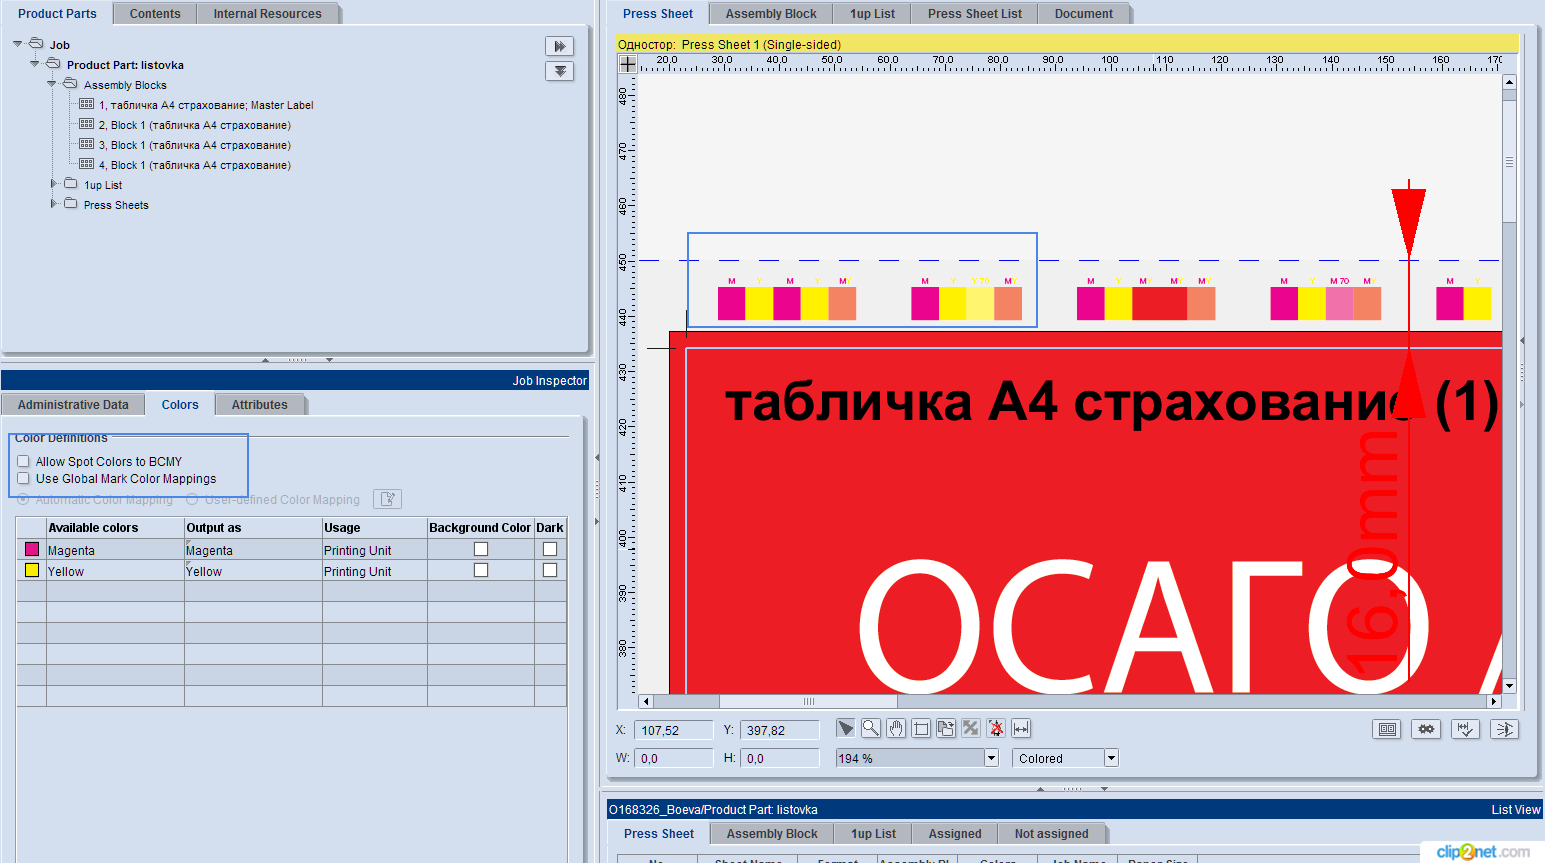Click the Y coordinate field
The width and height of the screenshot is (1545, 863).
pos(779,730)
